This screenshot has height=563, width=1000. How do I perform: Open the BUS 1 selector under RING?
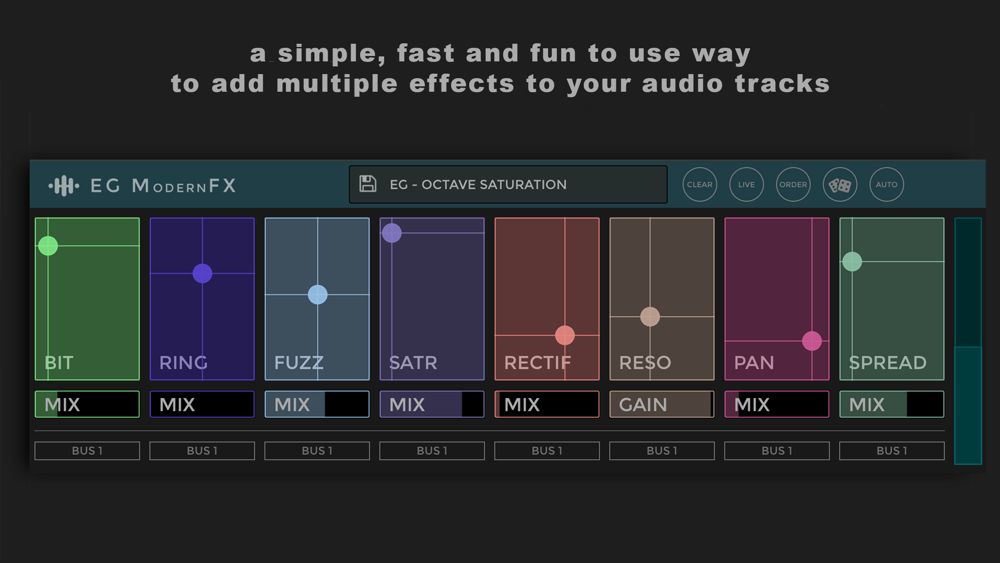click(x=202, y=451)
